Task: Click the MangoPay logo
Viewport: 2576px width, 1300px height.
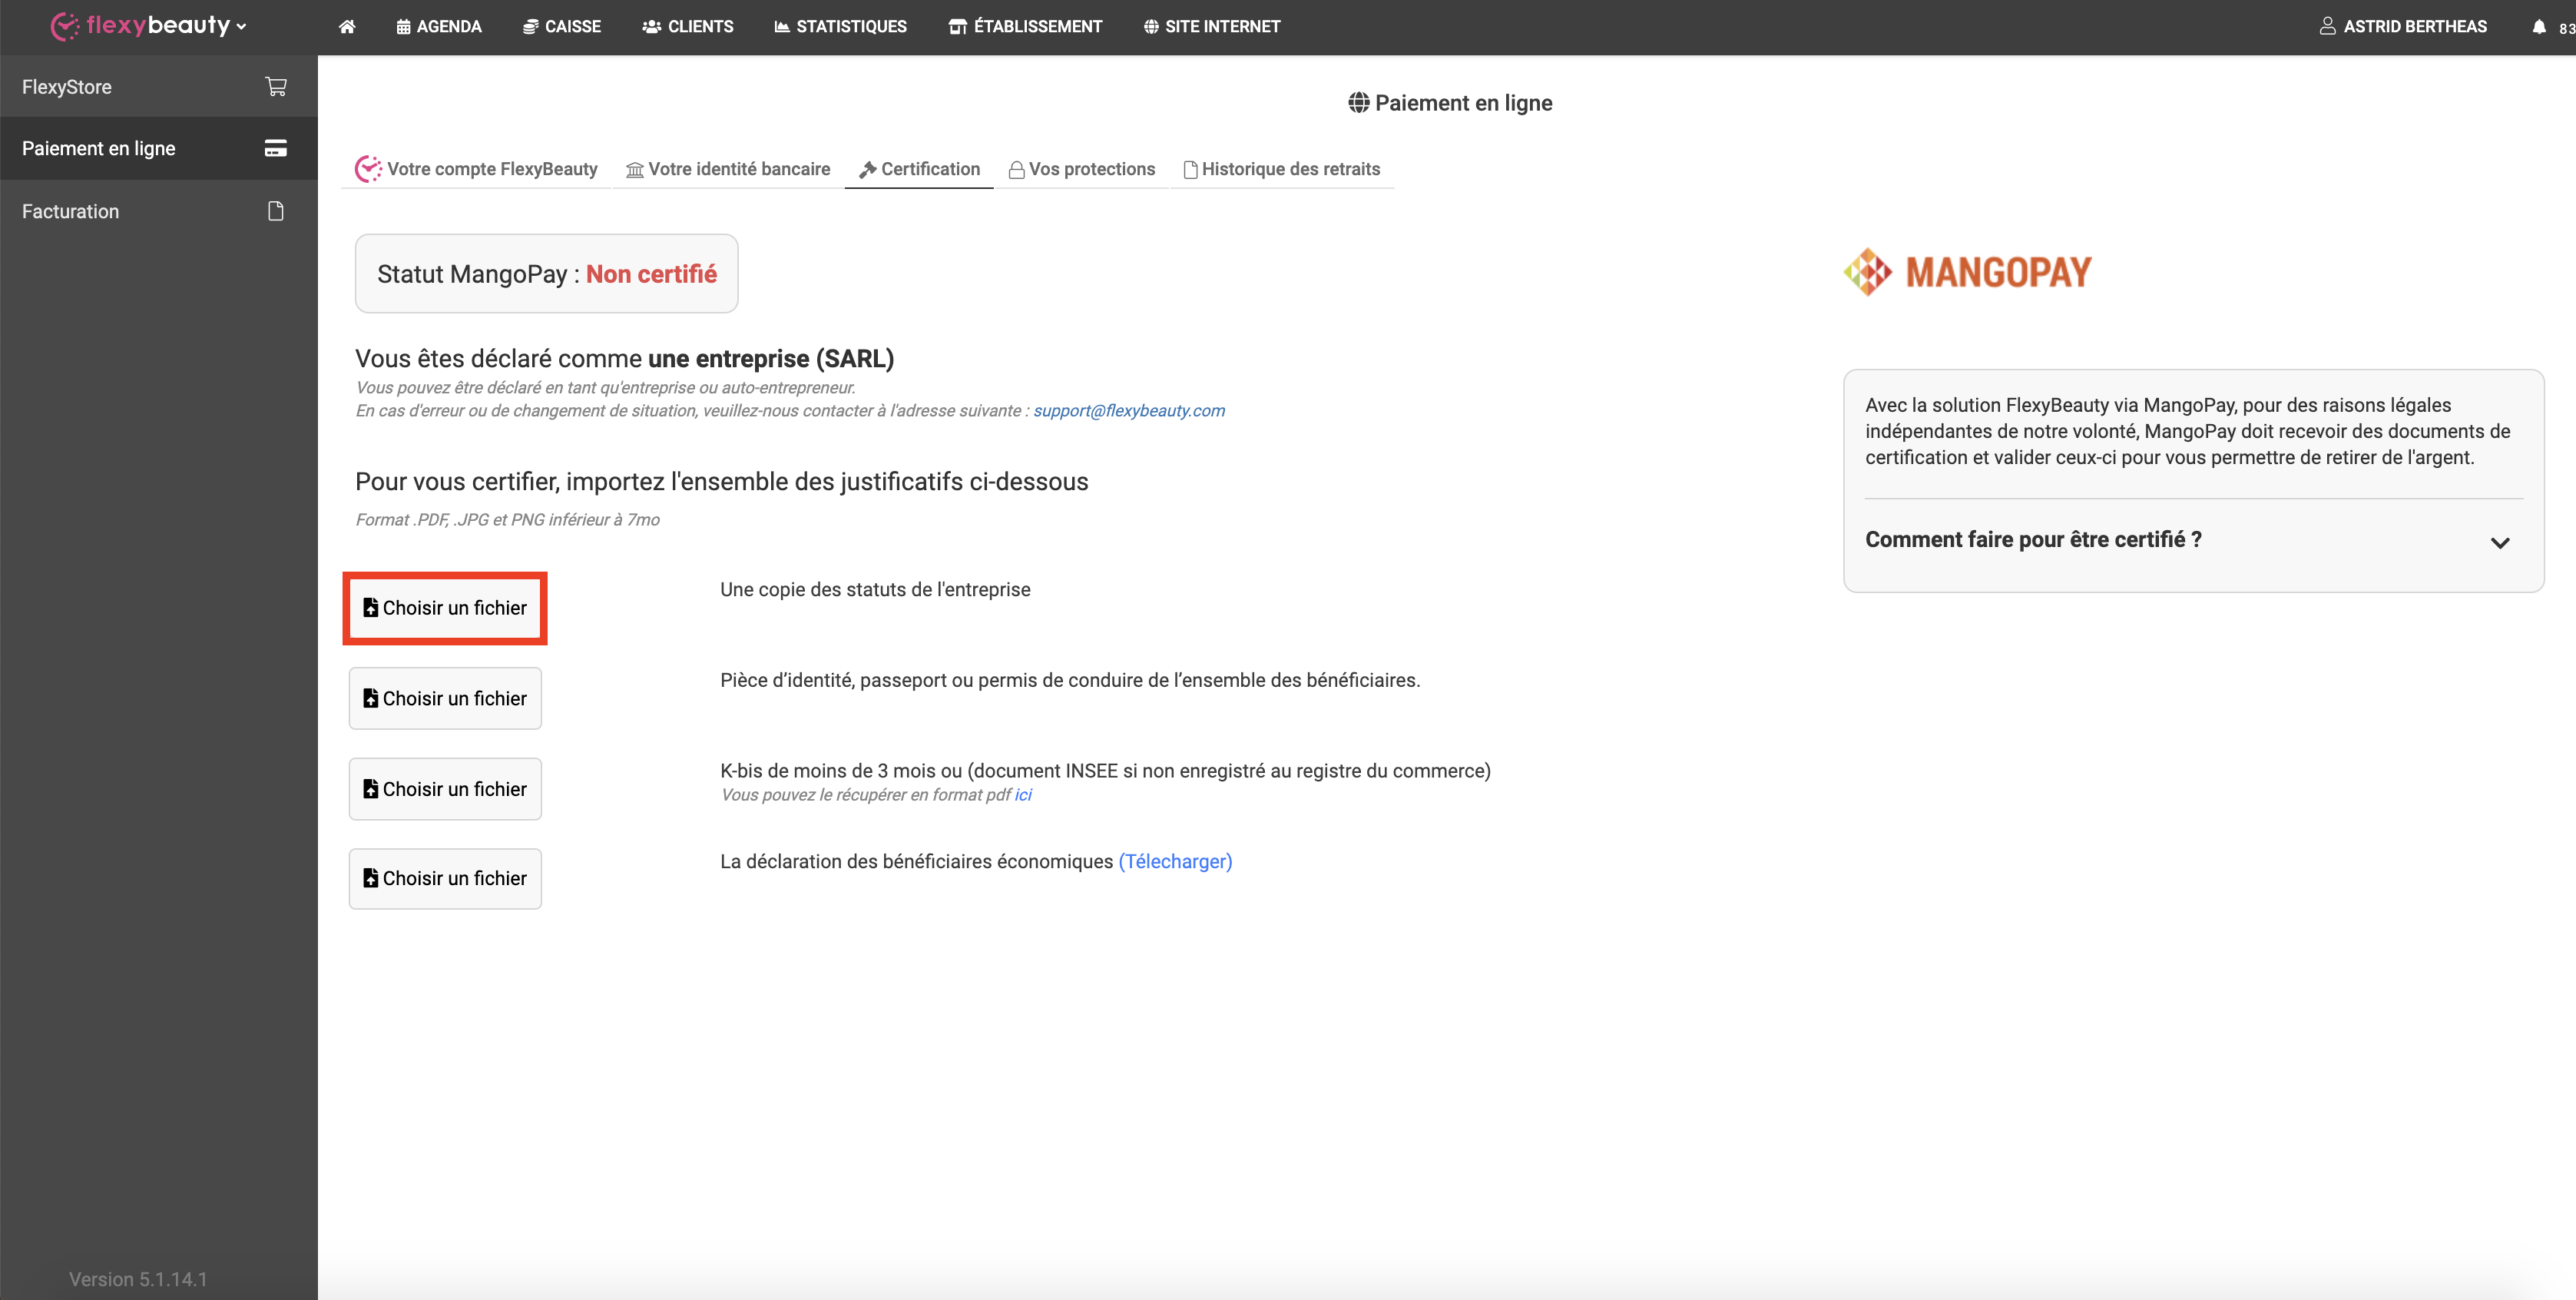Action: 1967,272
